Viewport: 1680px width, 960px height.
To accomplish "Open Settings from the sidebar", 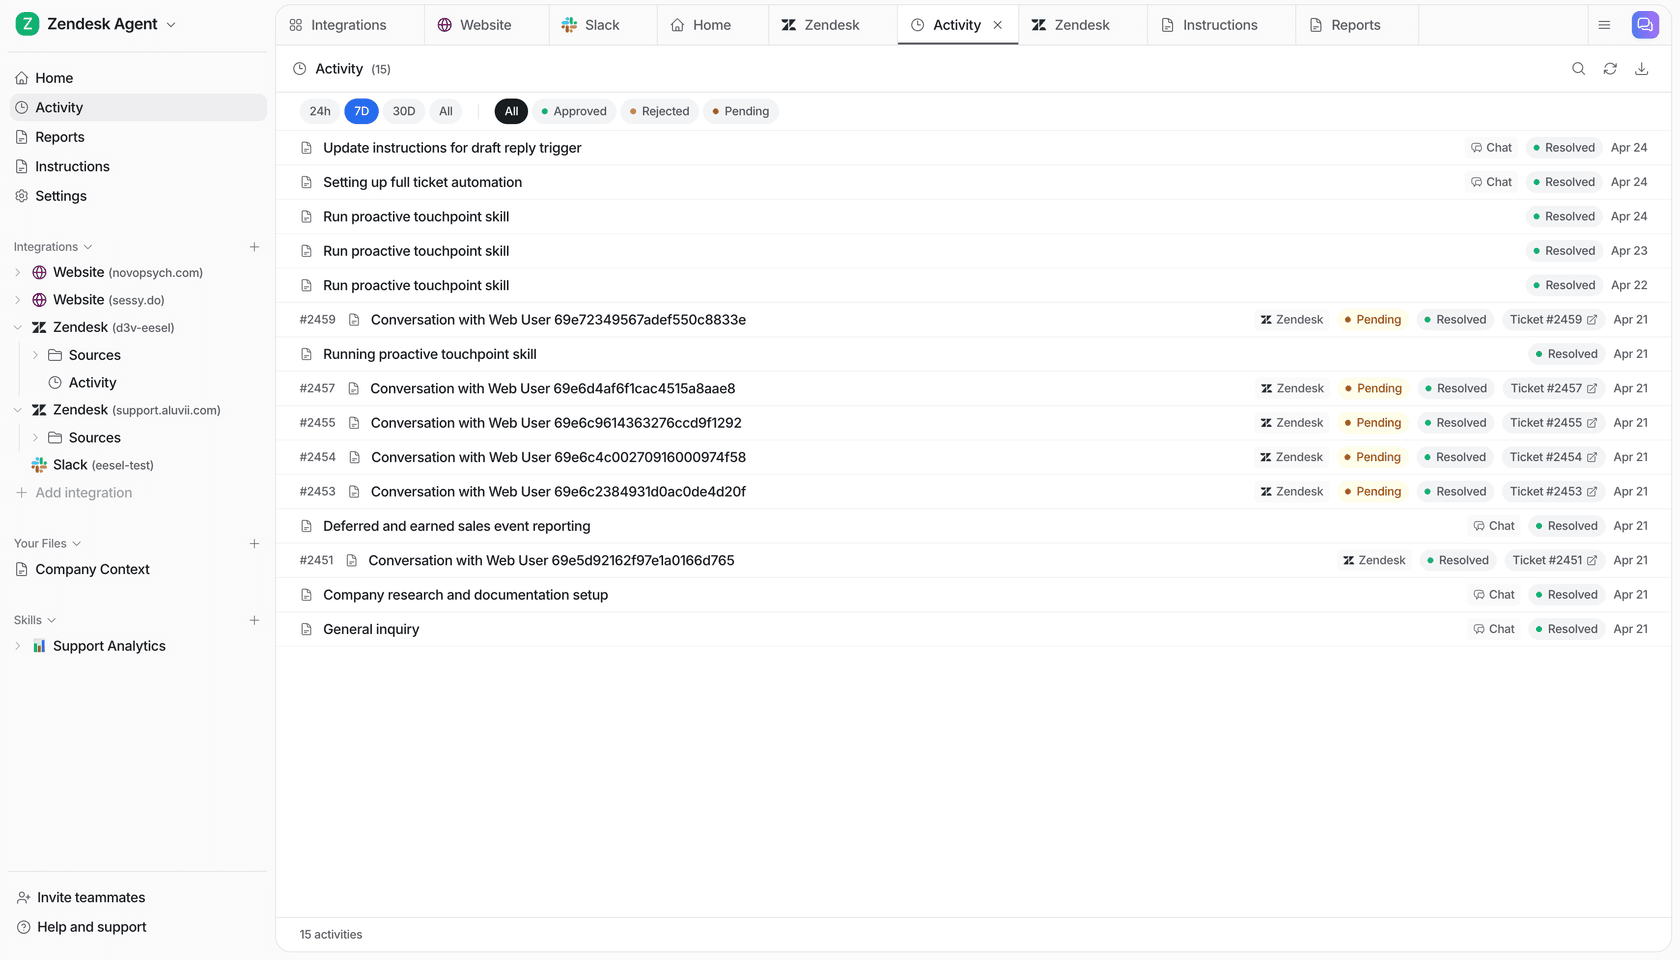I will 61,195.
